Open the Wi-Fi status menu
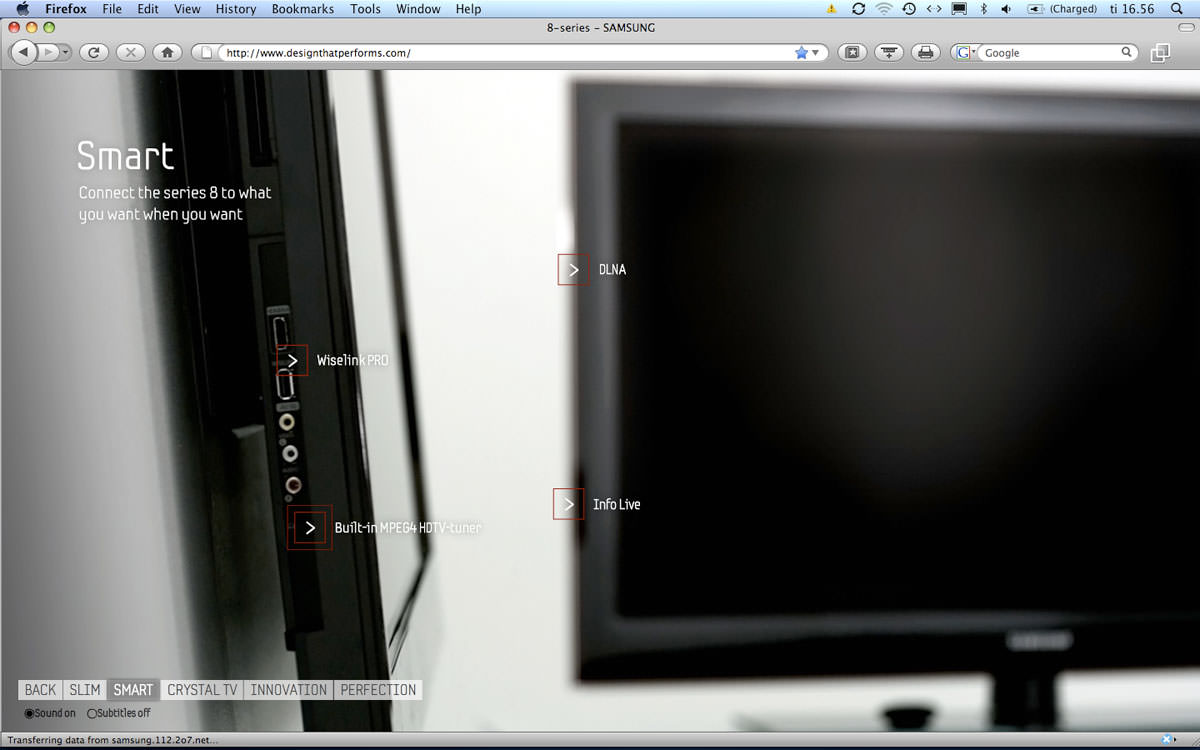The width and height of the screenshot is (1200, 750). coord(884,9)
